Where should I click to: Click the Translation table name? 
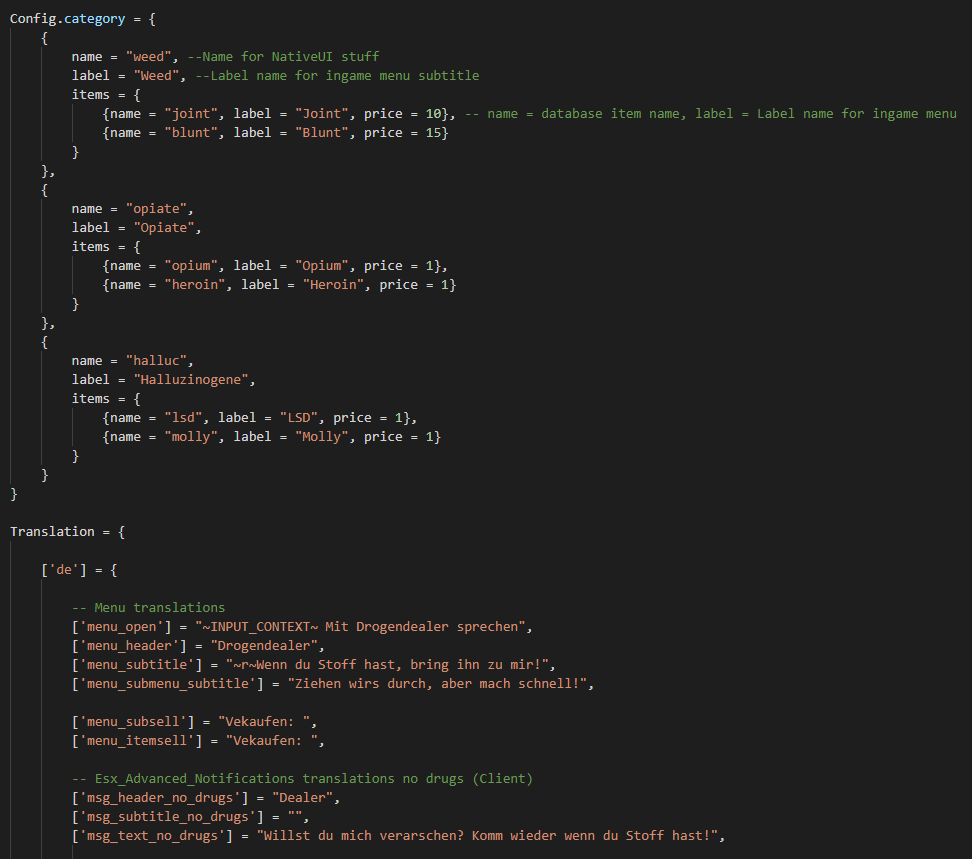52,532
